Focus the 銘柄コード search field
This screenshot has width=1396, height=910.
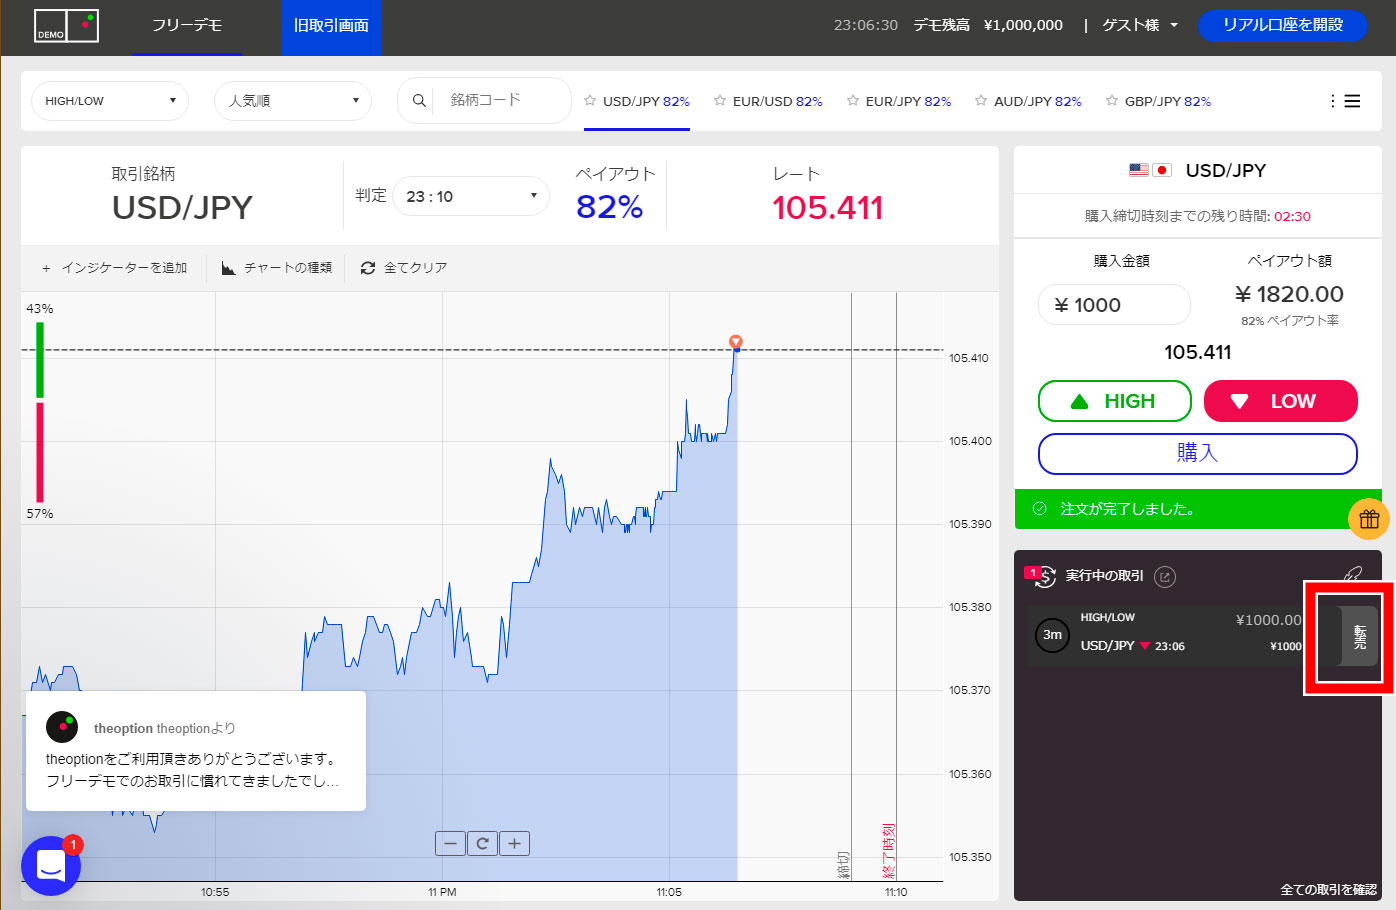500,100
